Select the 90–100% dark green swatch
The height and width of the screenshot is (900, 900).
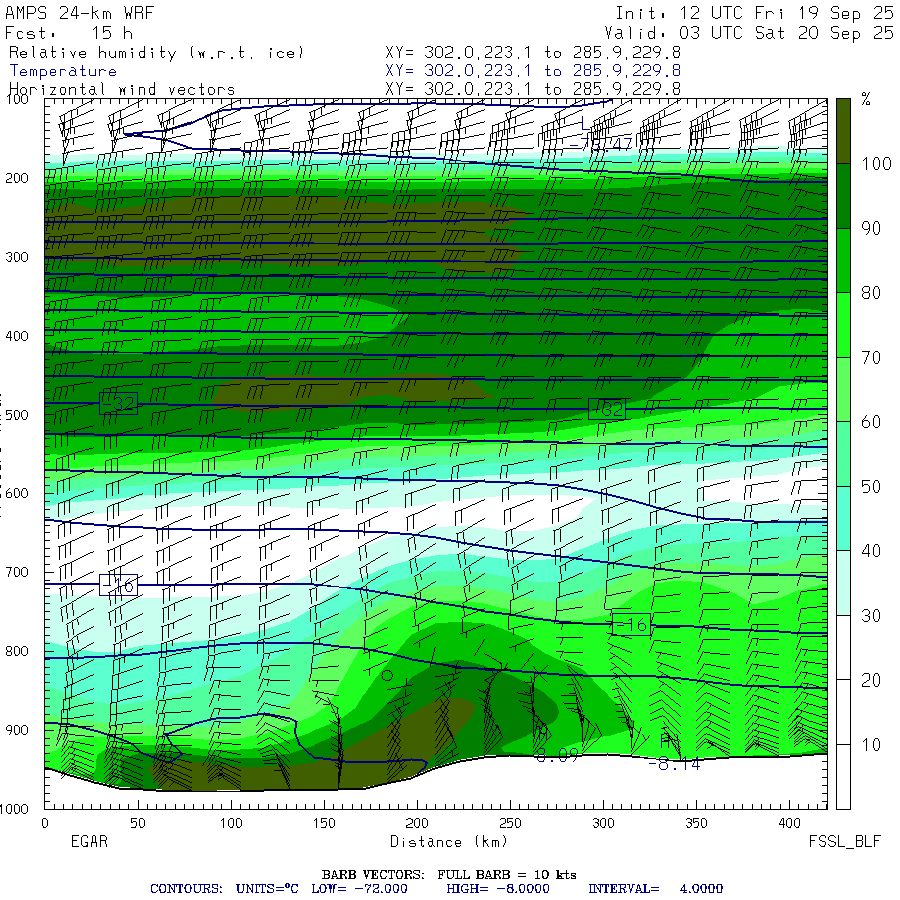pos(843,196)
